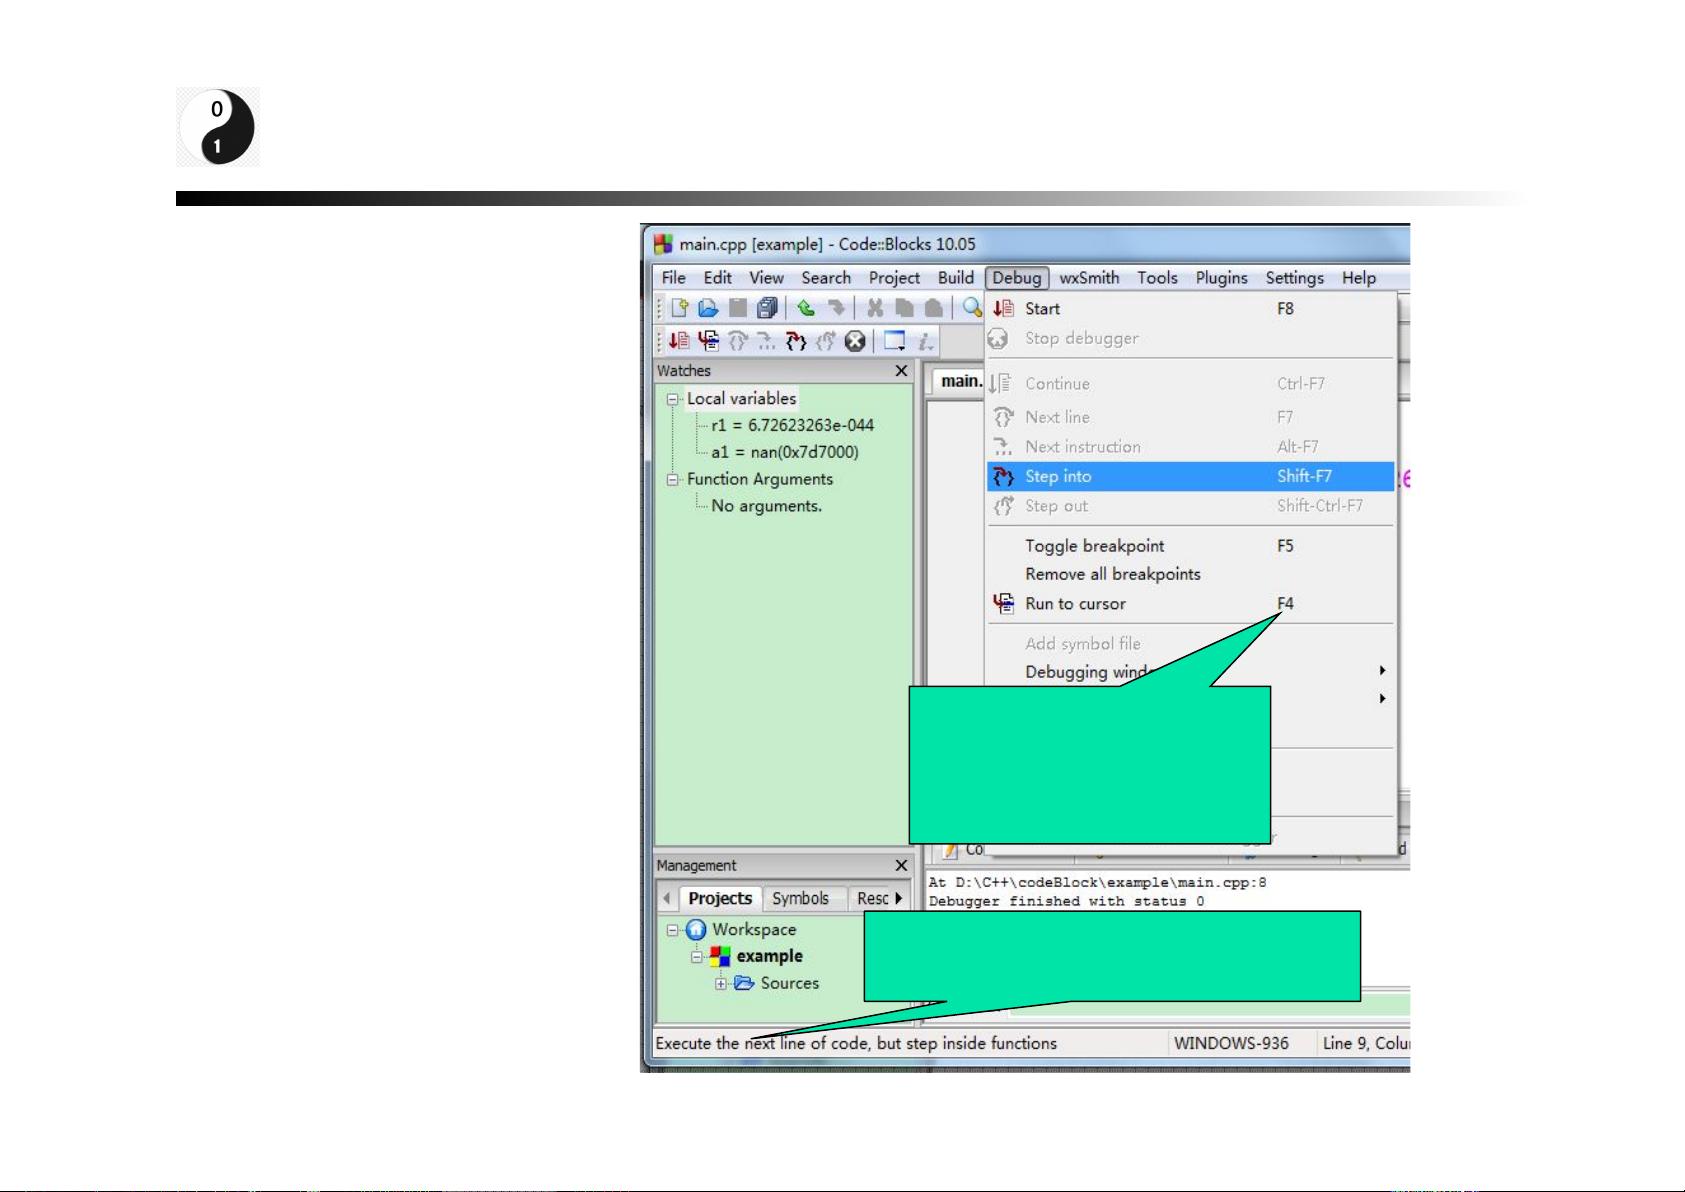Choose Step out in Debug menu
Image resolution: width=1685 pixels, height=1192 pixels.
(x=1190, y=506)
